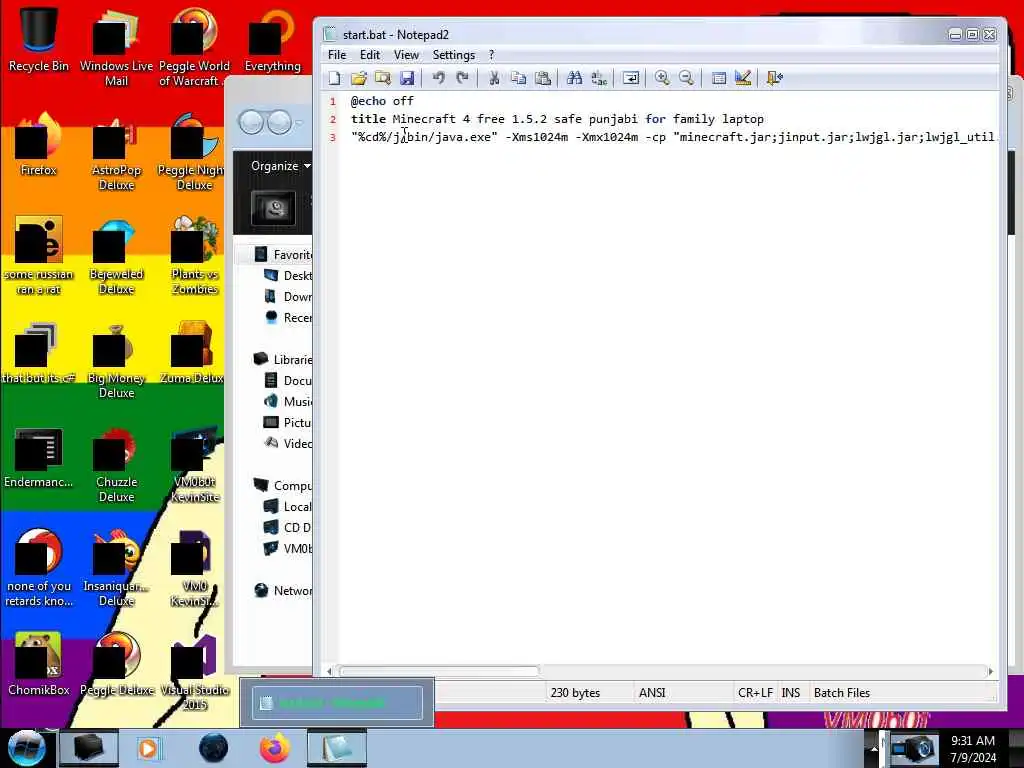Click media player icon in taskbar
This screenshot has height=768, width=1024.
148,748
